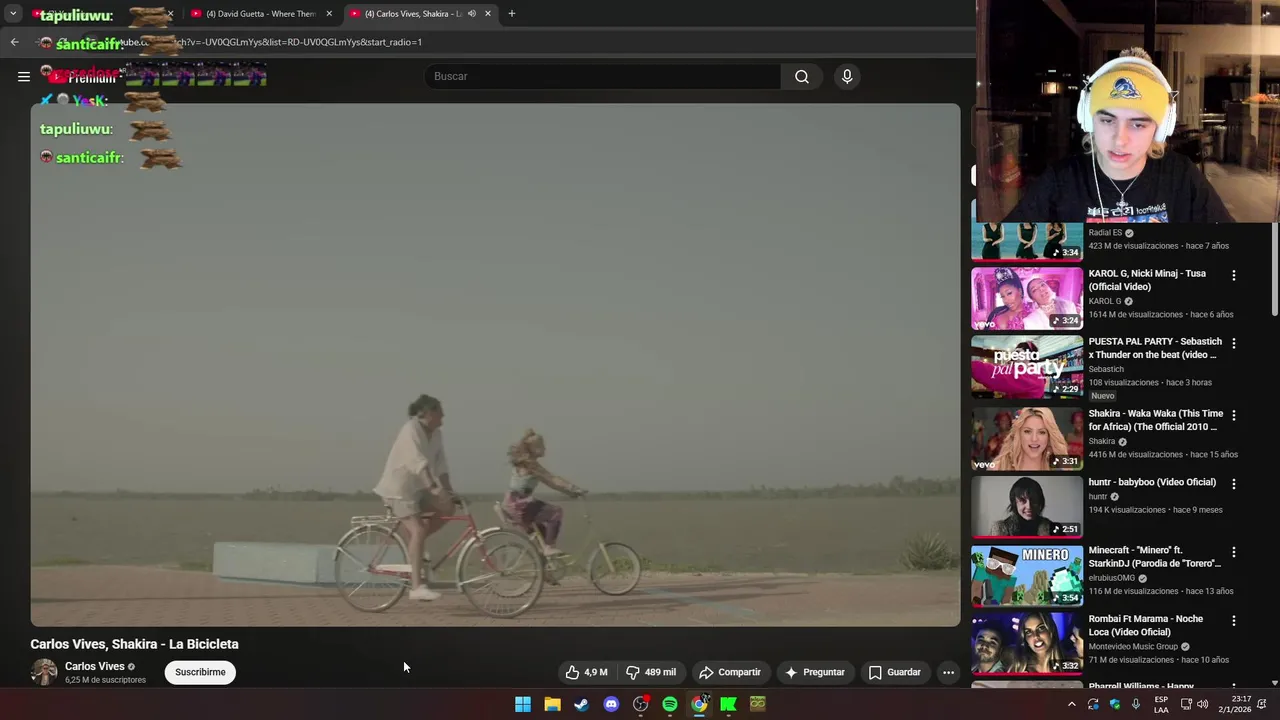Screen dimensions: 1280x720
Task: Open Carlos Vives channel name link
Action: point(95,666)
